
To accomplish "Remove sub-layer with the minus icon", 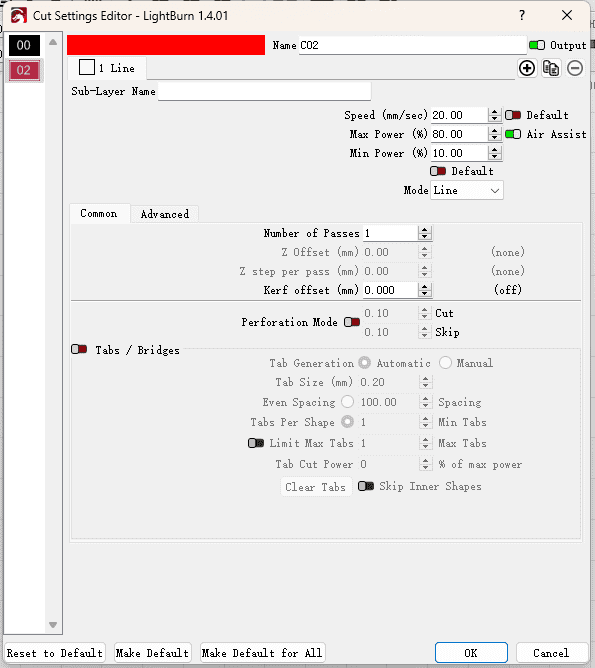I will [575, 68].
